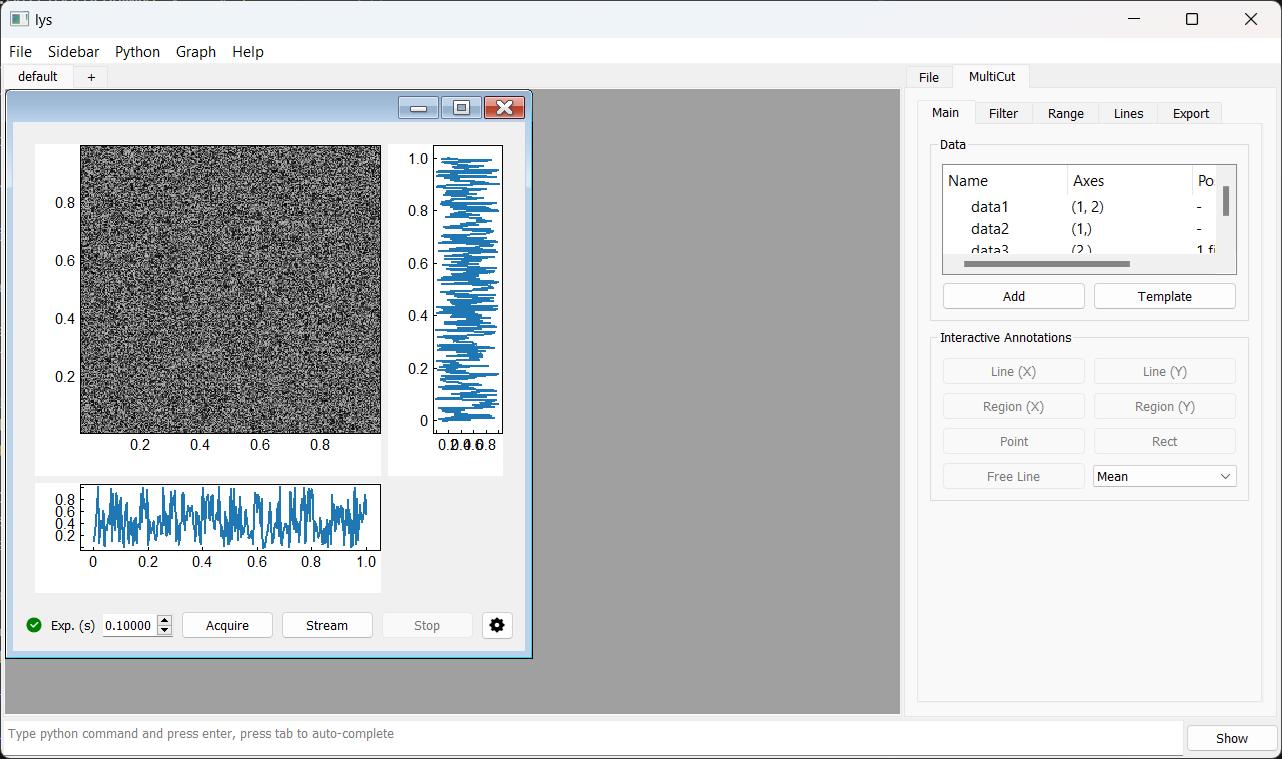Maximize the inner graph subwindow
The width and height of the screenshot is (1282, 759).
[x=461, y=108]
